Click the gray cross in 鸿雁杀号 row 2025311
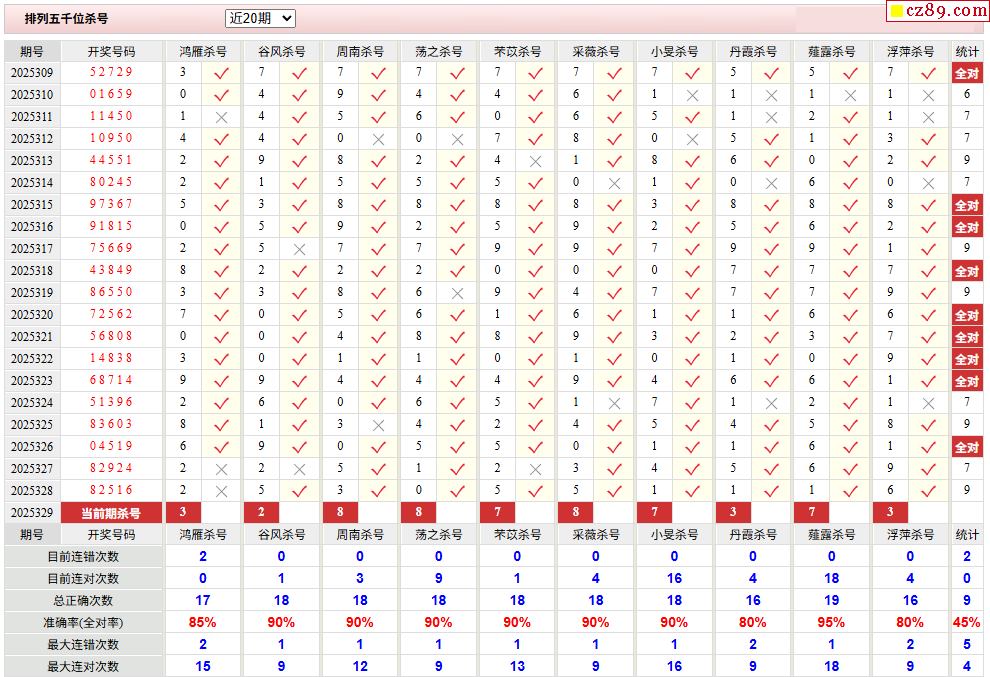 [x=222, y=117]
